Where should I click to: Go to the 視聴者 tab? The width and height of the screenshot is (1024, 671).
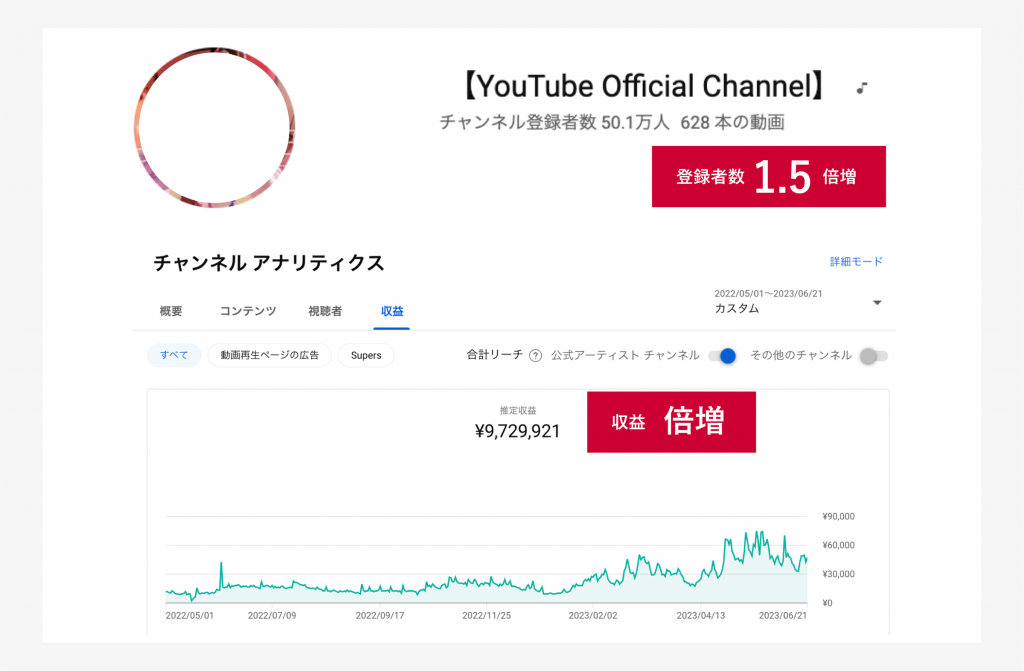click(x=325, y=312)
